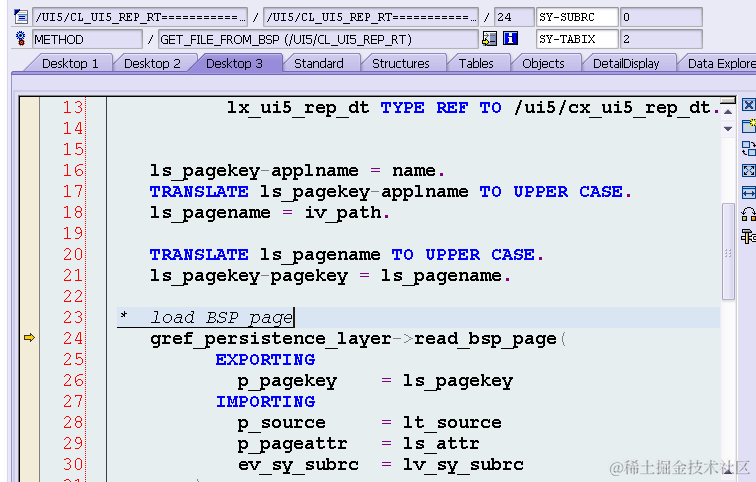Close the source code tool using the X icon
Screen dimensions: 756x482
point(748,105)
